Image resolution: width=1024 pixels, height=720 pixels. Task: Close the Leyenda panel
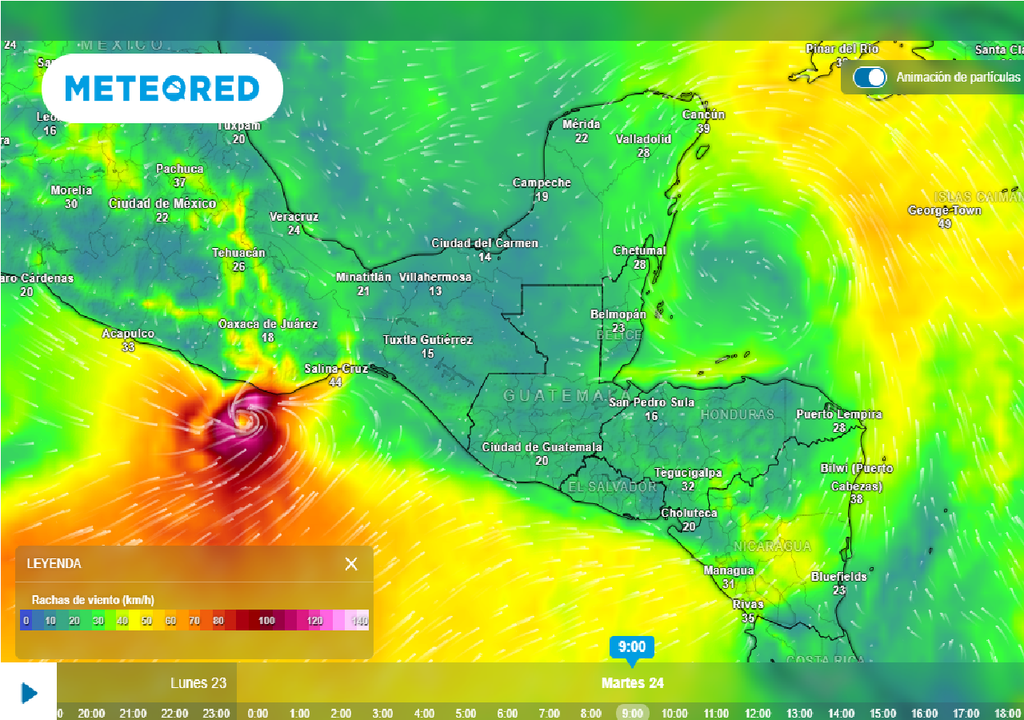[351, 564]
